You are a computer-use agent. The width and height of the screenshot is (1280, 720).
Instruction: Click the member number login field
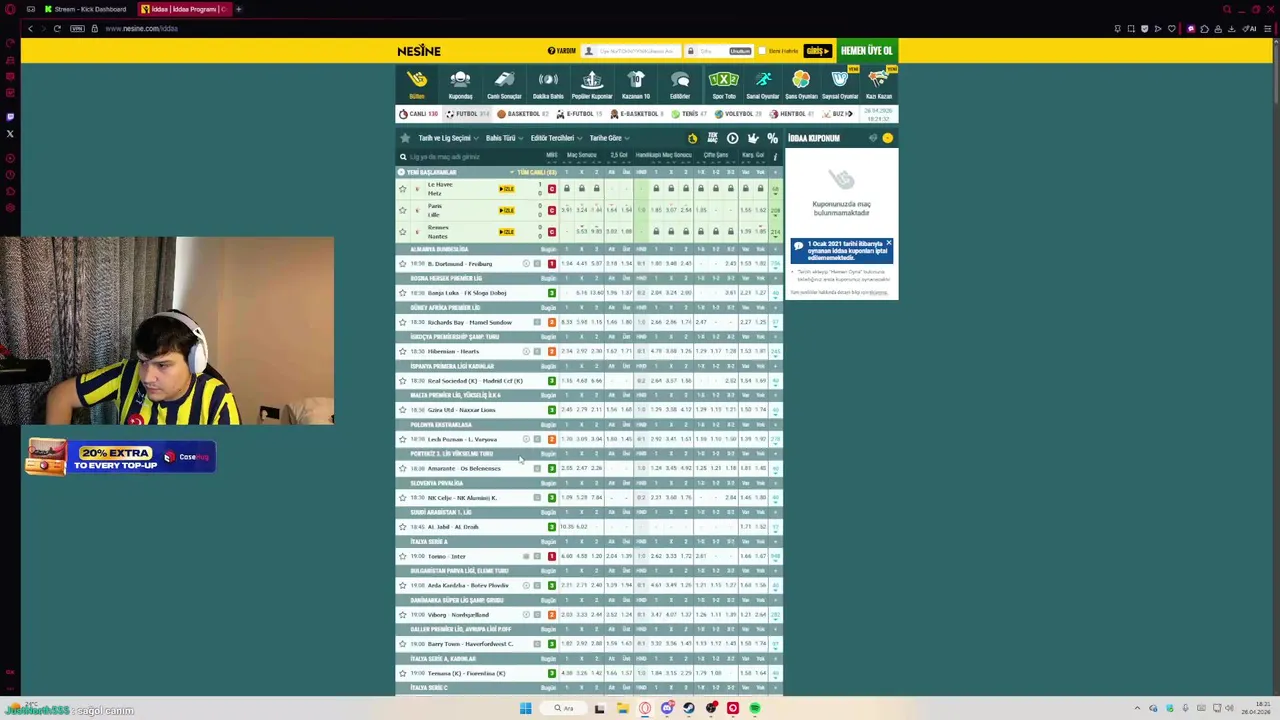tap(632, 51)
